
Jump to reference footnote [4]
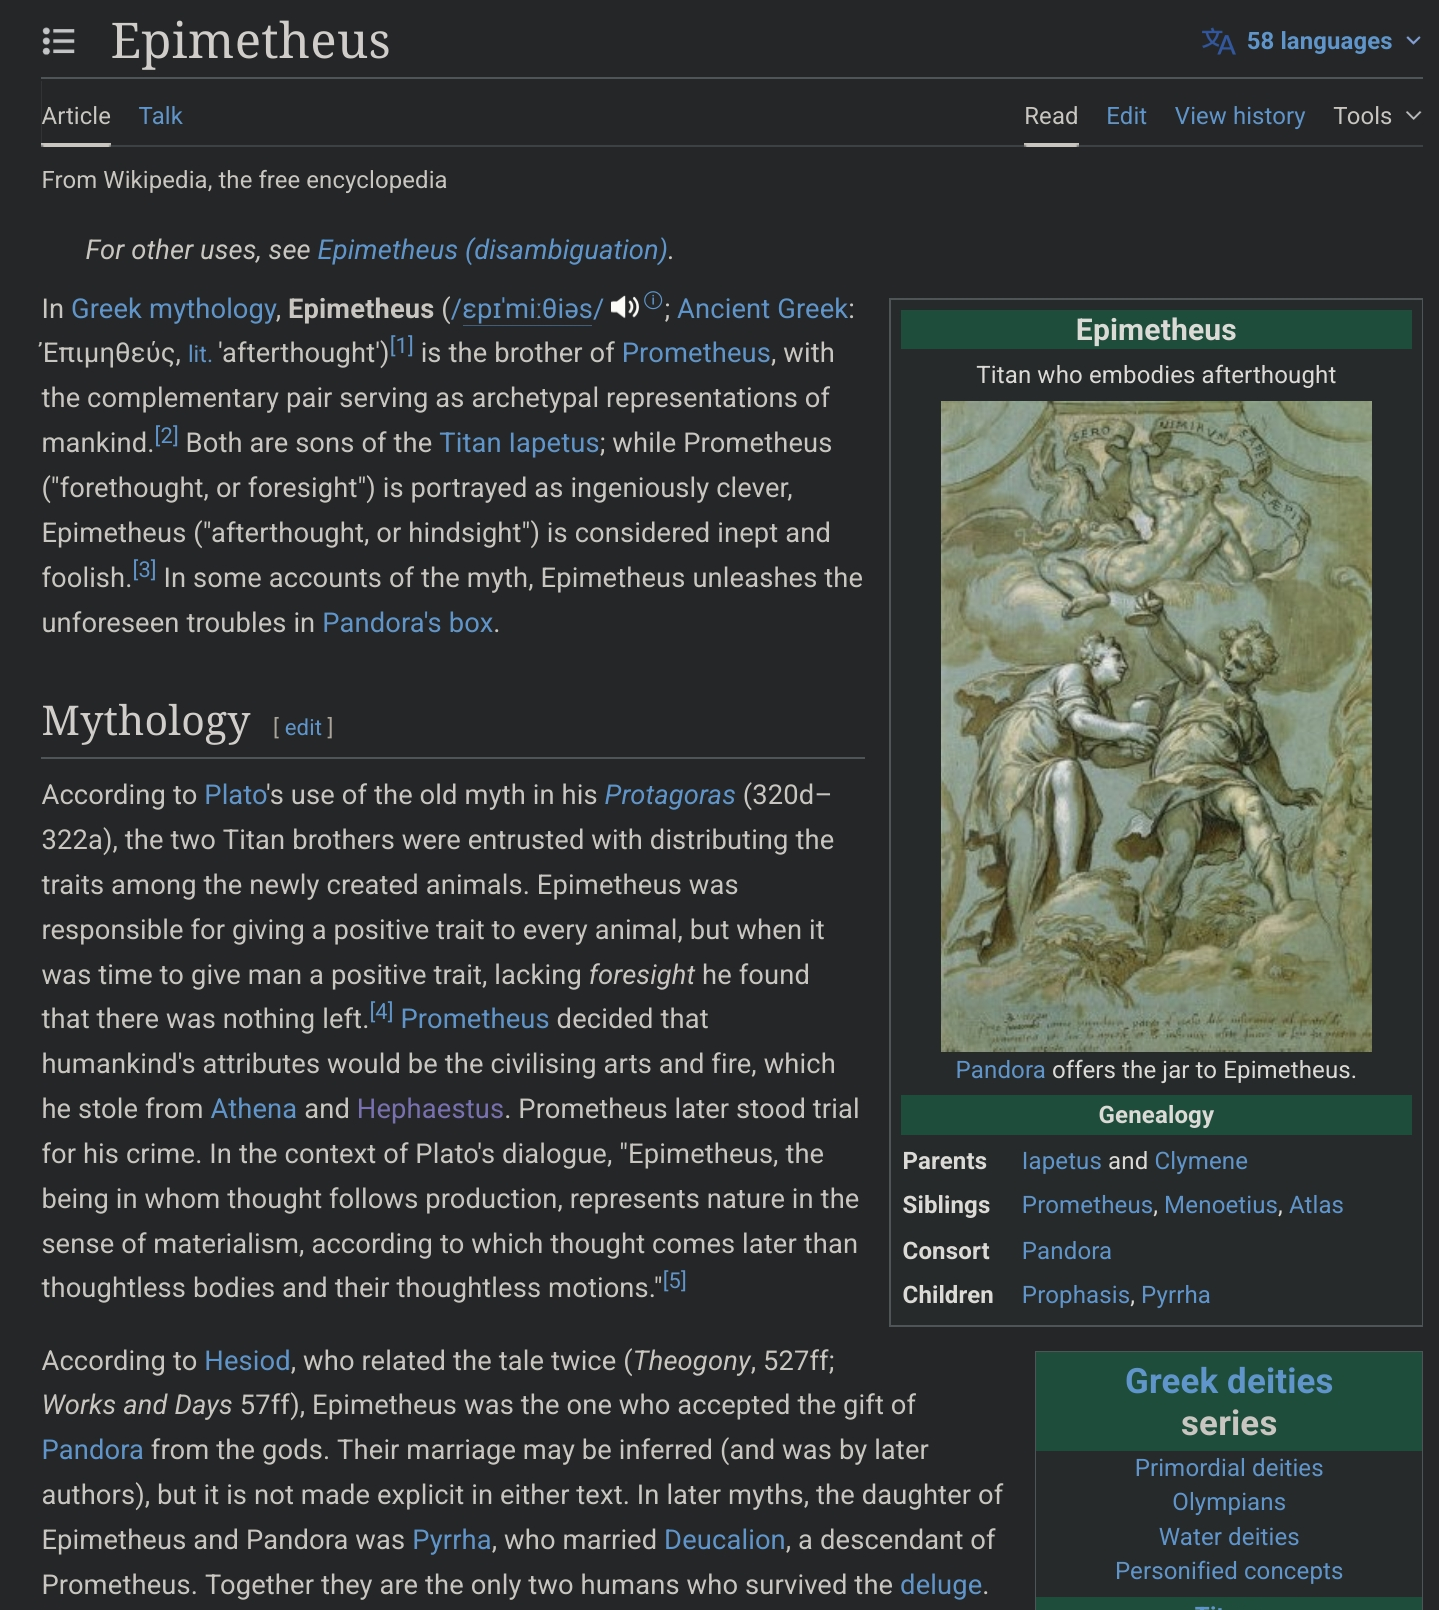click(381, 1012)
